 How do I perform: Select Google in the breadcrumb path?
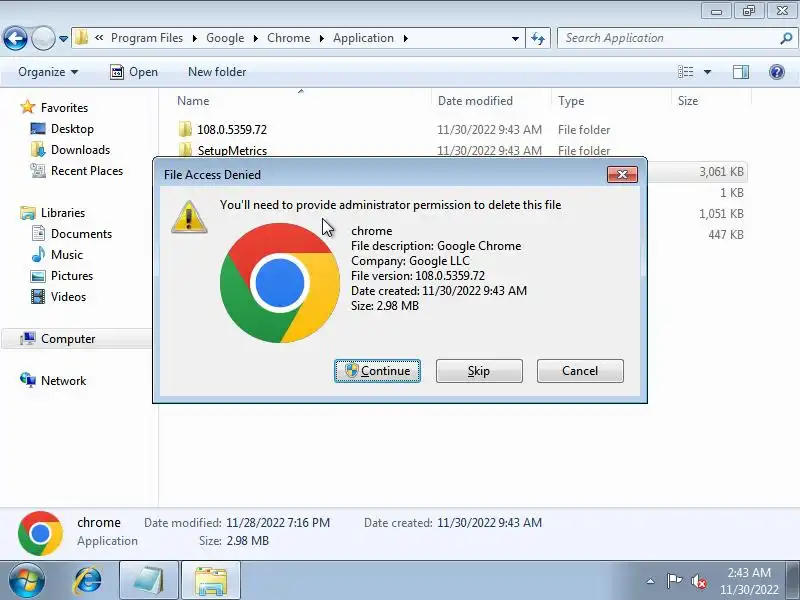pos(225,38)
